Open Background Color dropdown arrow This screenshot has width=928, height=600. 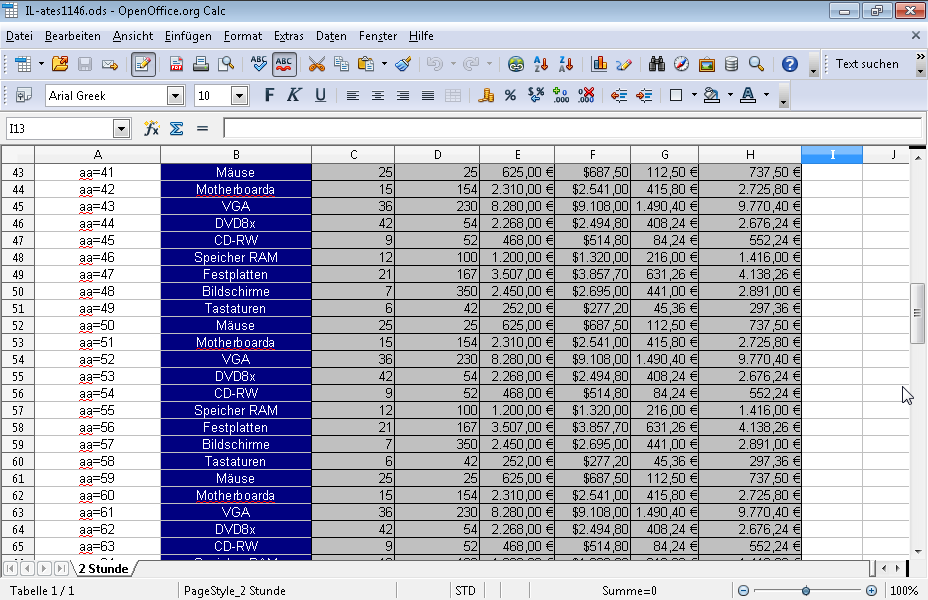730,95
